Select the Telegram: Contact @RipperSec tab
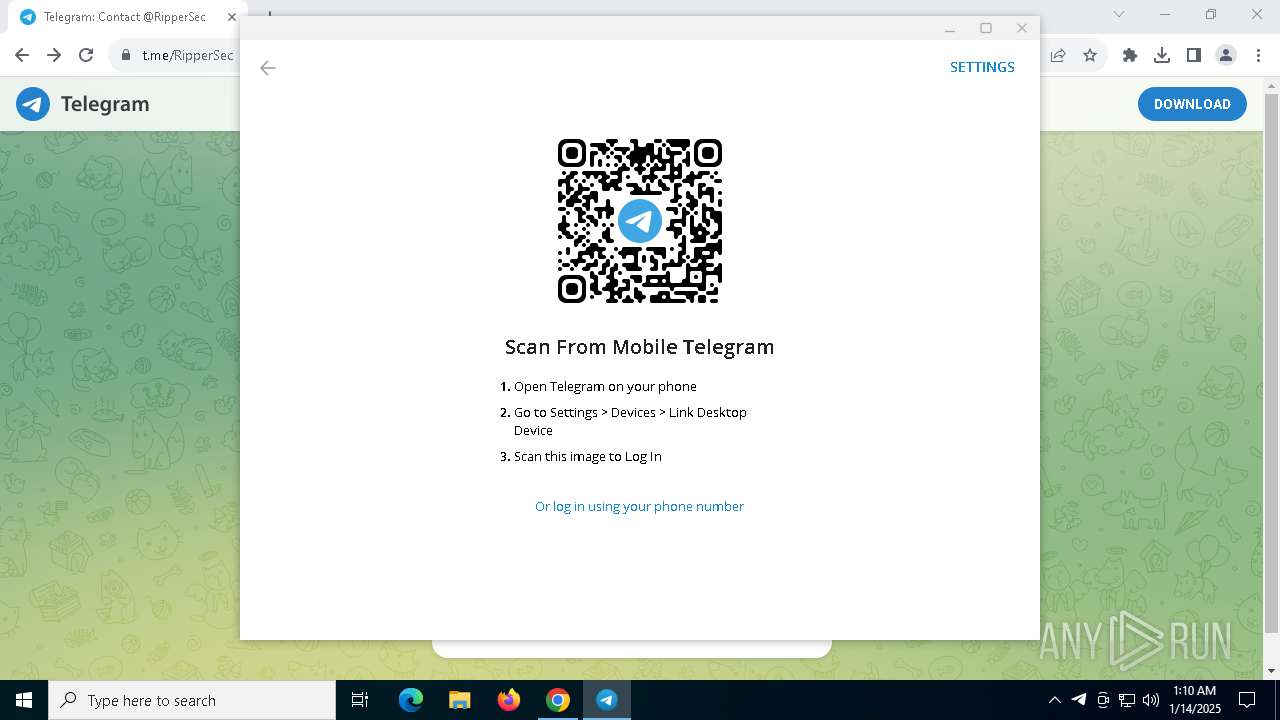The height and width of the screenshot is (720, 1280). pyautogui.click(x=123, y=17)
